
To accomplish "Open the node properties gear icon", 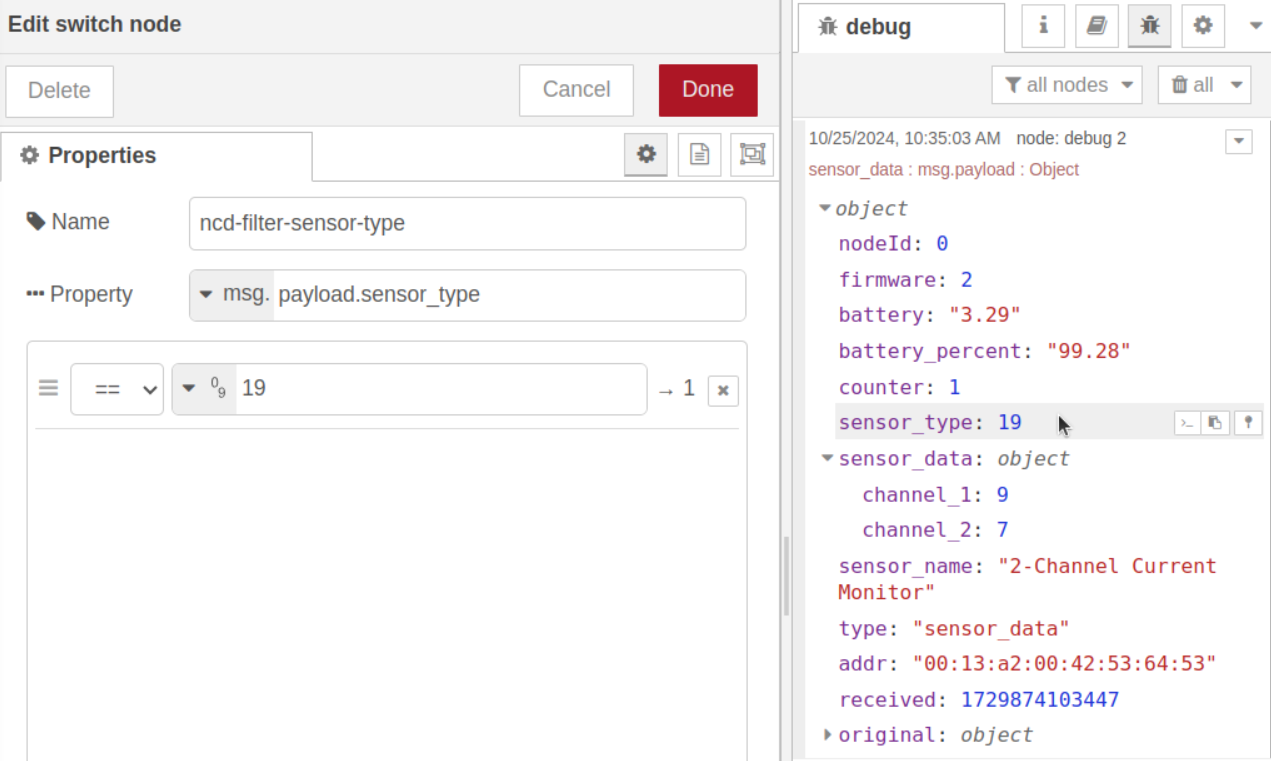I will pos(646,154).
